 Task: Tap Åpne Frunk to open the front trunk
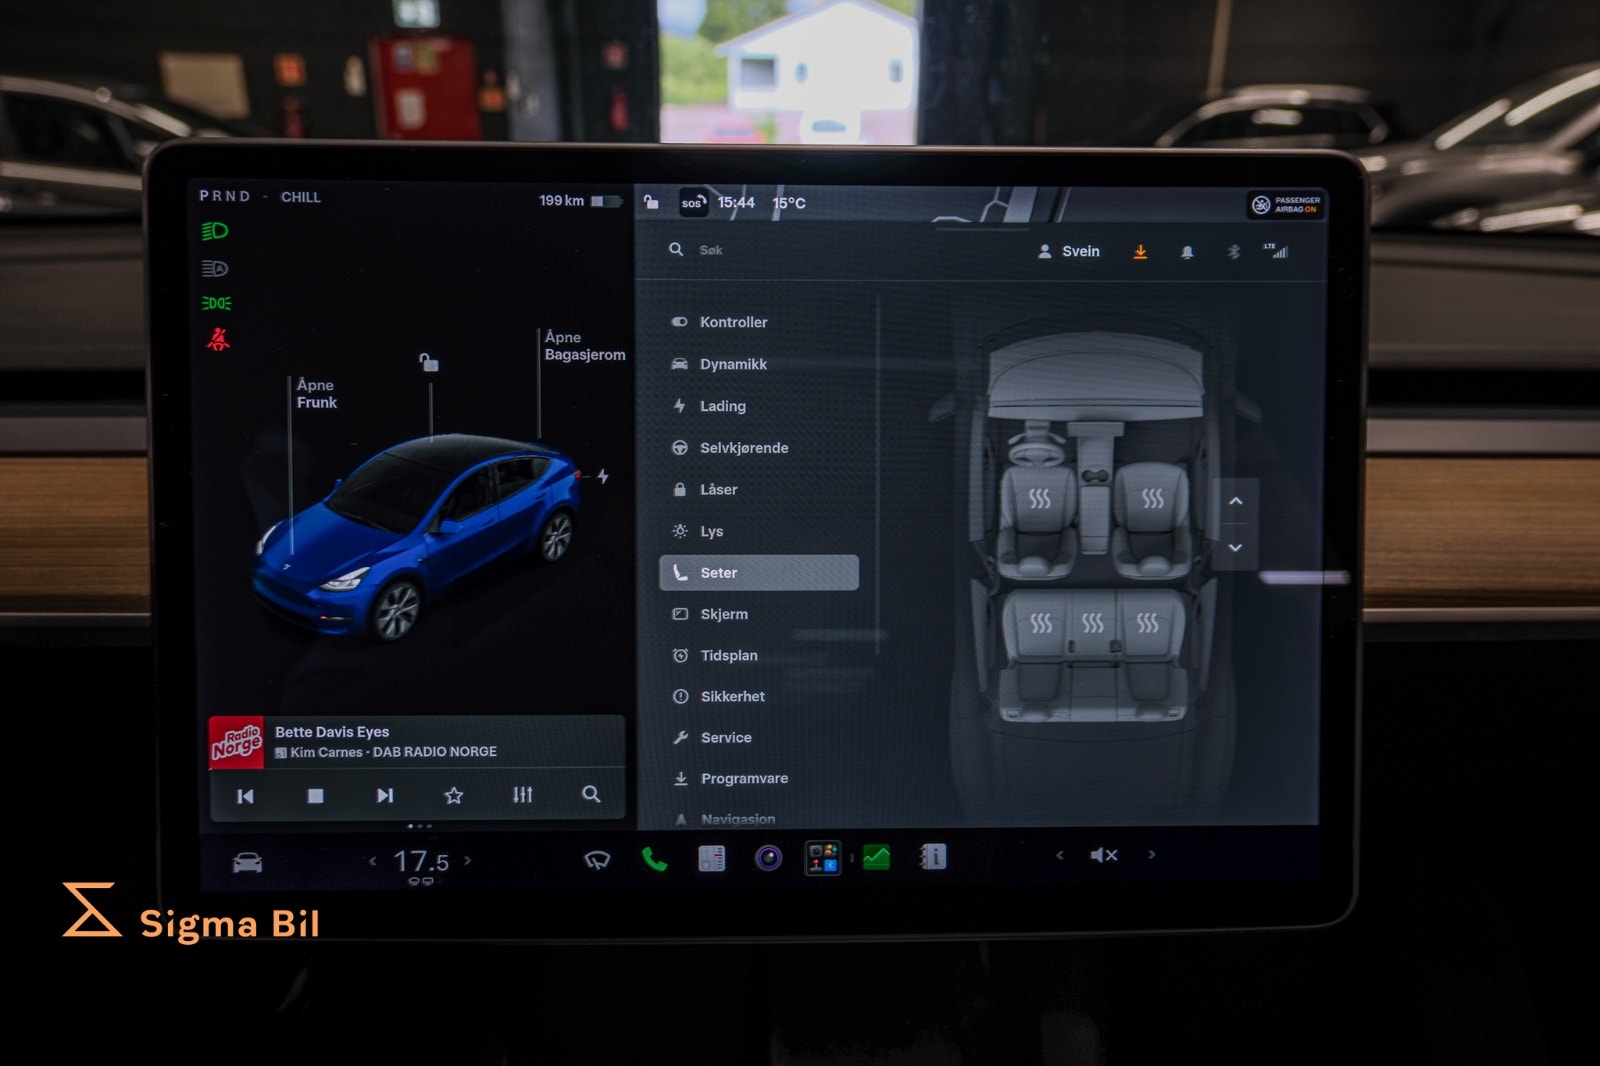coord(317,394)
